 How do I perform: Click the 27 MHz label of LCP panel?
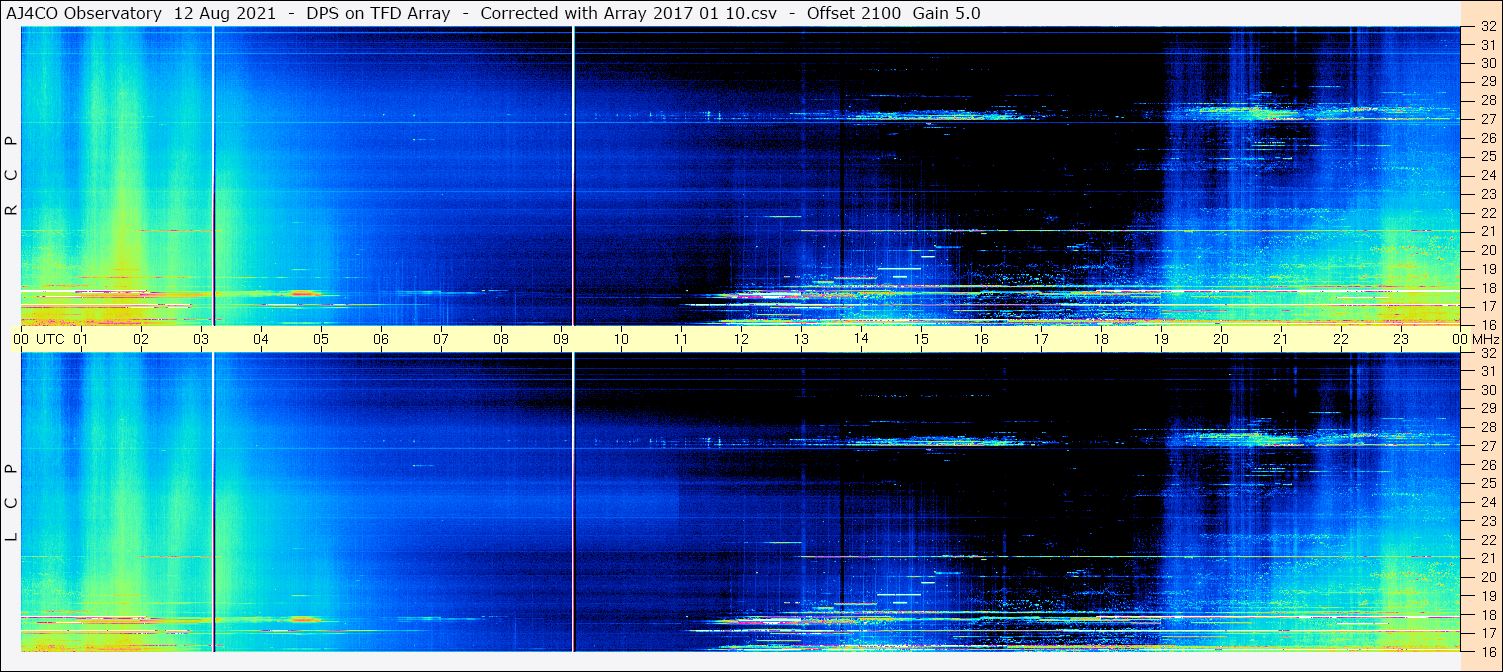click(1487, 446)
